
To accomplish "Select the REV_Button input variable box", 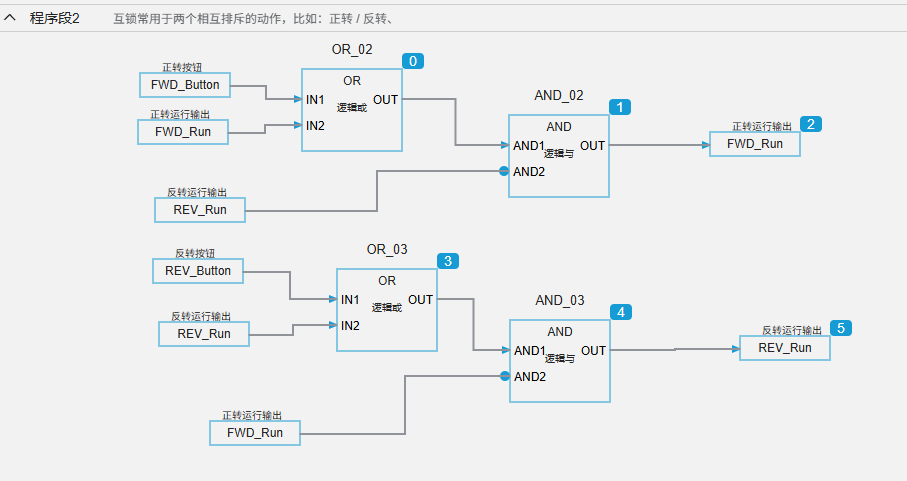I will pyautogui.click(x=197, y=271).
